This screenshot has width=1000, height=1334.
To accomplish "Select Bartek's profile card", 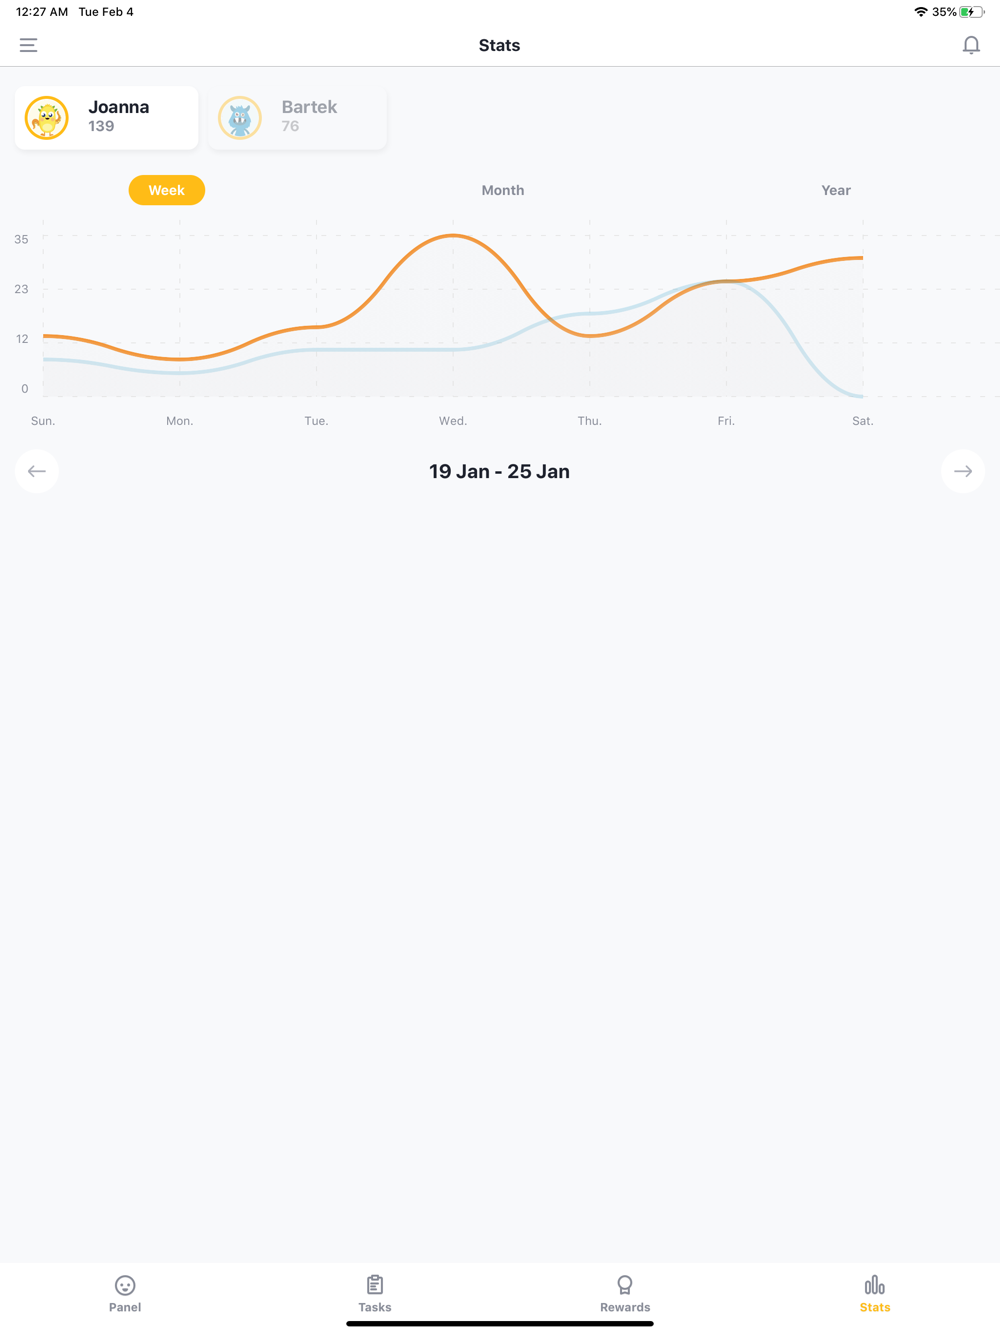I will point(298,118).
